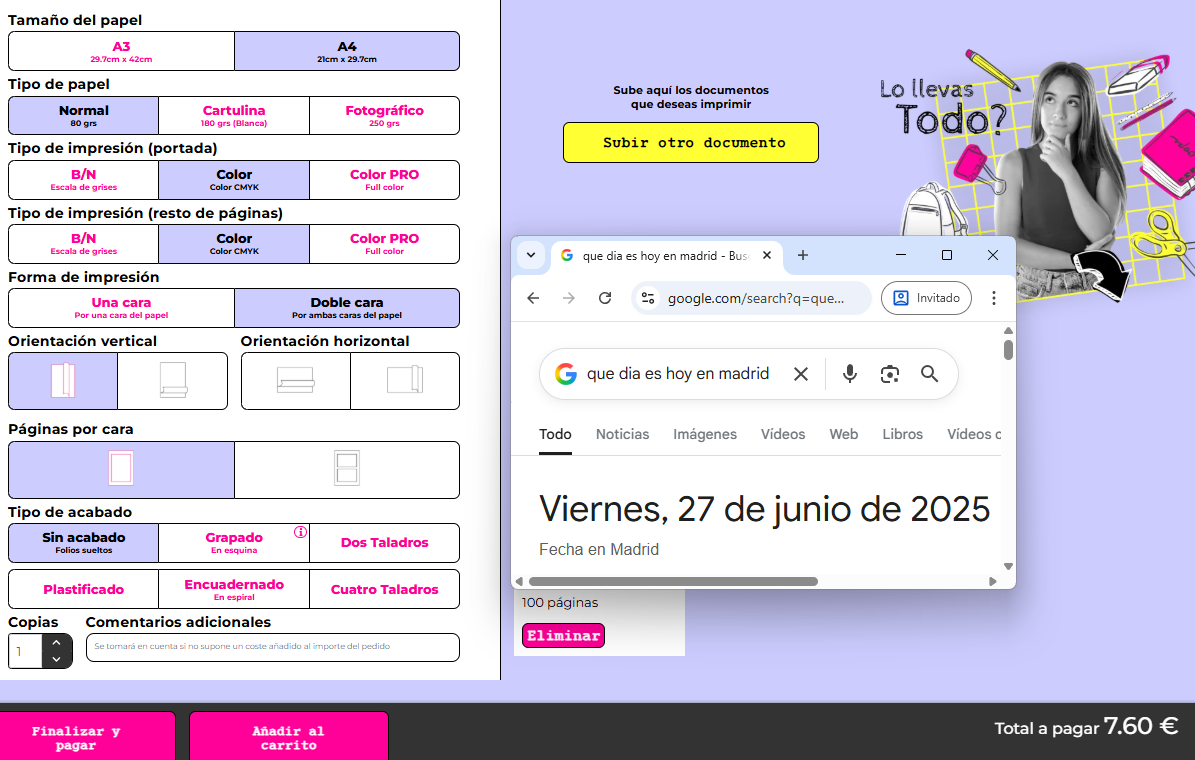Switch to Una cara printing
1195x760 pixels.
pyautogui.click(x=121, y=307)
